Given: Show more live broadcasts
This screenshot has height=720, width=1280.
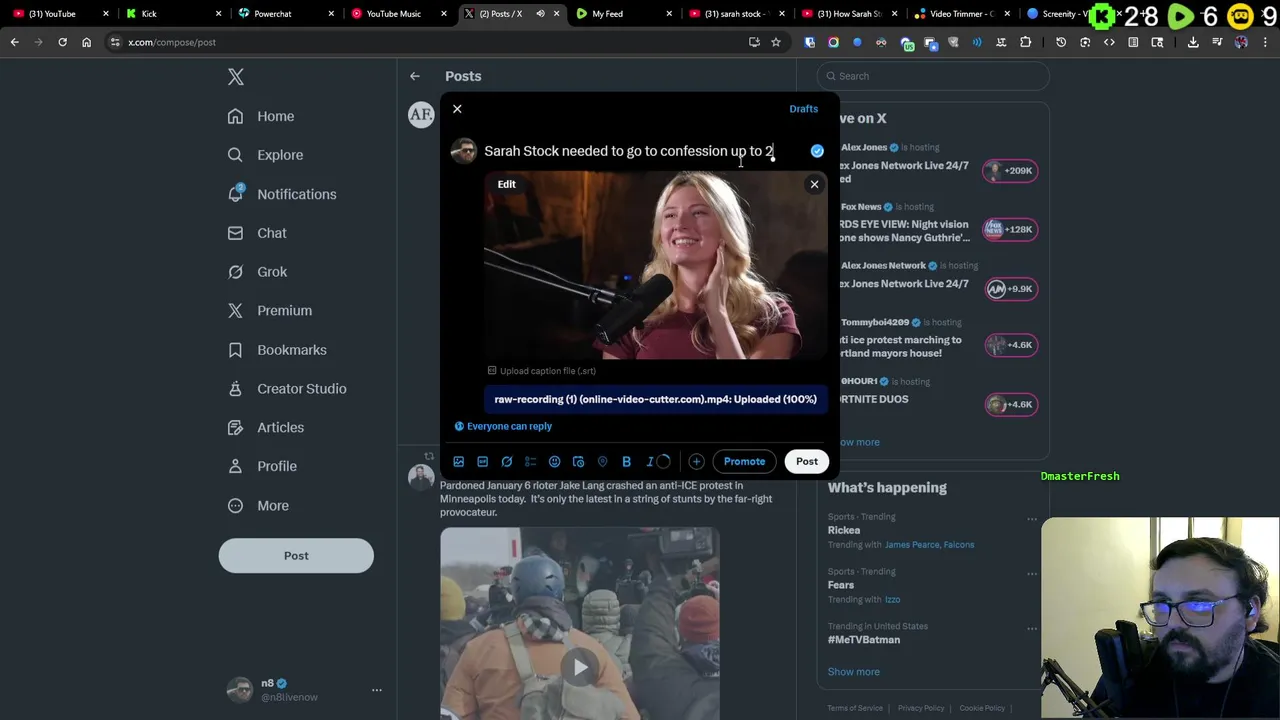Looking at the screenshot, I should [858, 442].
